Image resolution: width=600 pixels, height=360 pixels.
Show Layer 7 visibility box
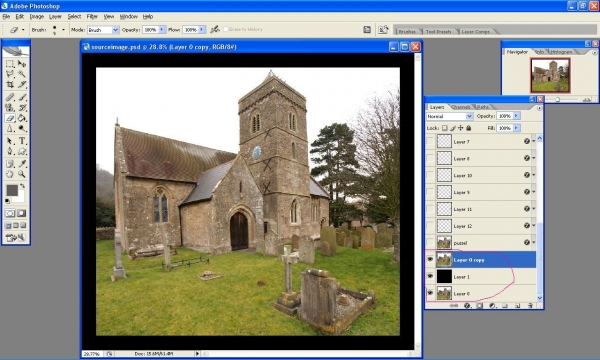tap(430, 142)
